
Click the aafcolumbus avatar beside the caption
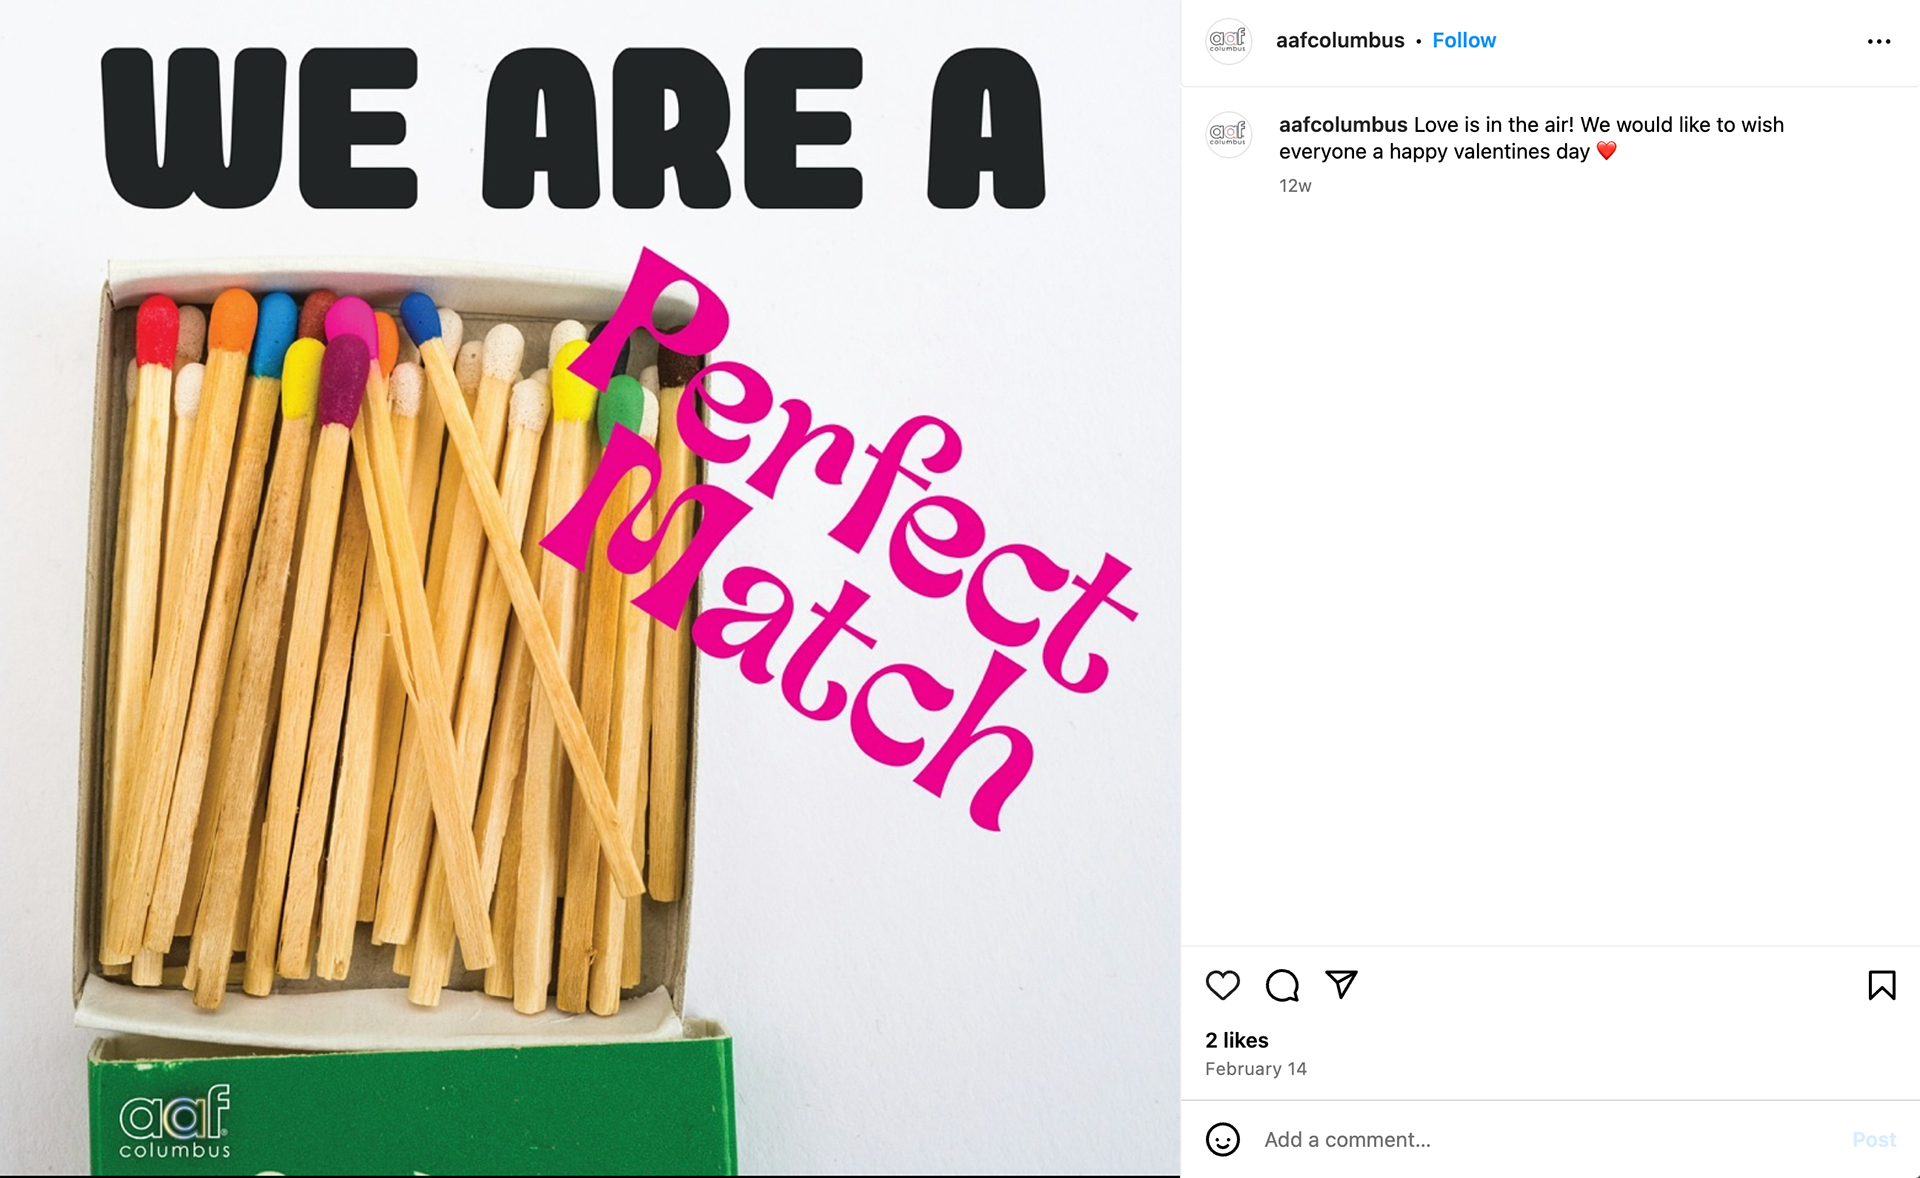(x=1229, y=135)
